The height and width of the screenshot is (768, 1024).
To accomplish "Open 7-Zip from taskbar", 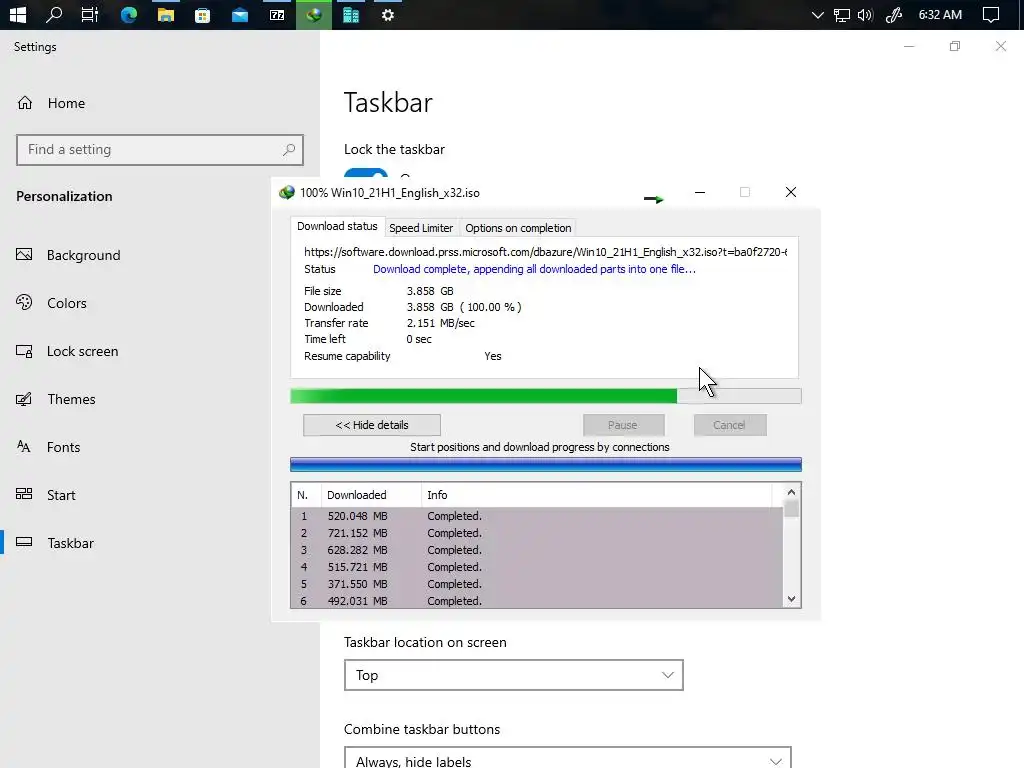I will point(277,14).
